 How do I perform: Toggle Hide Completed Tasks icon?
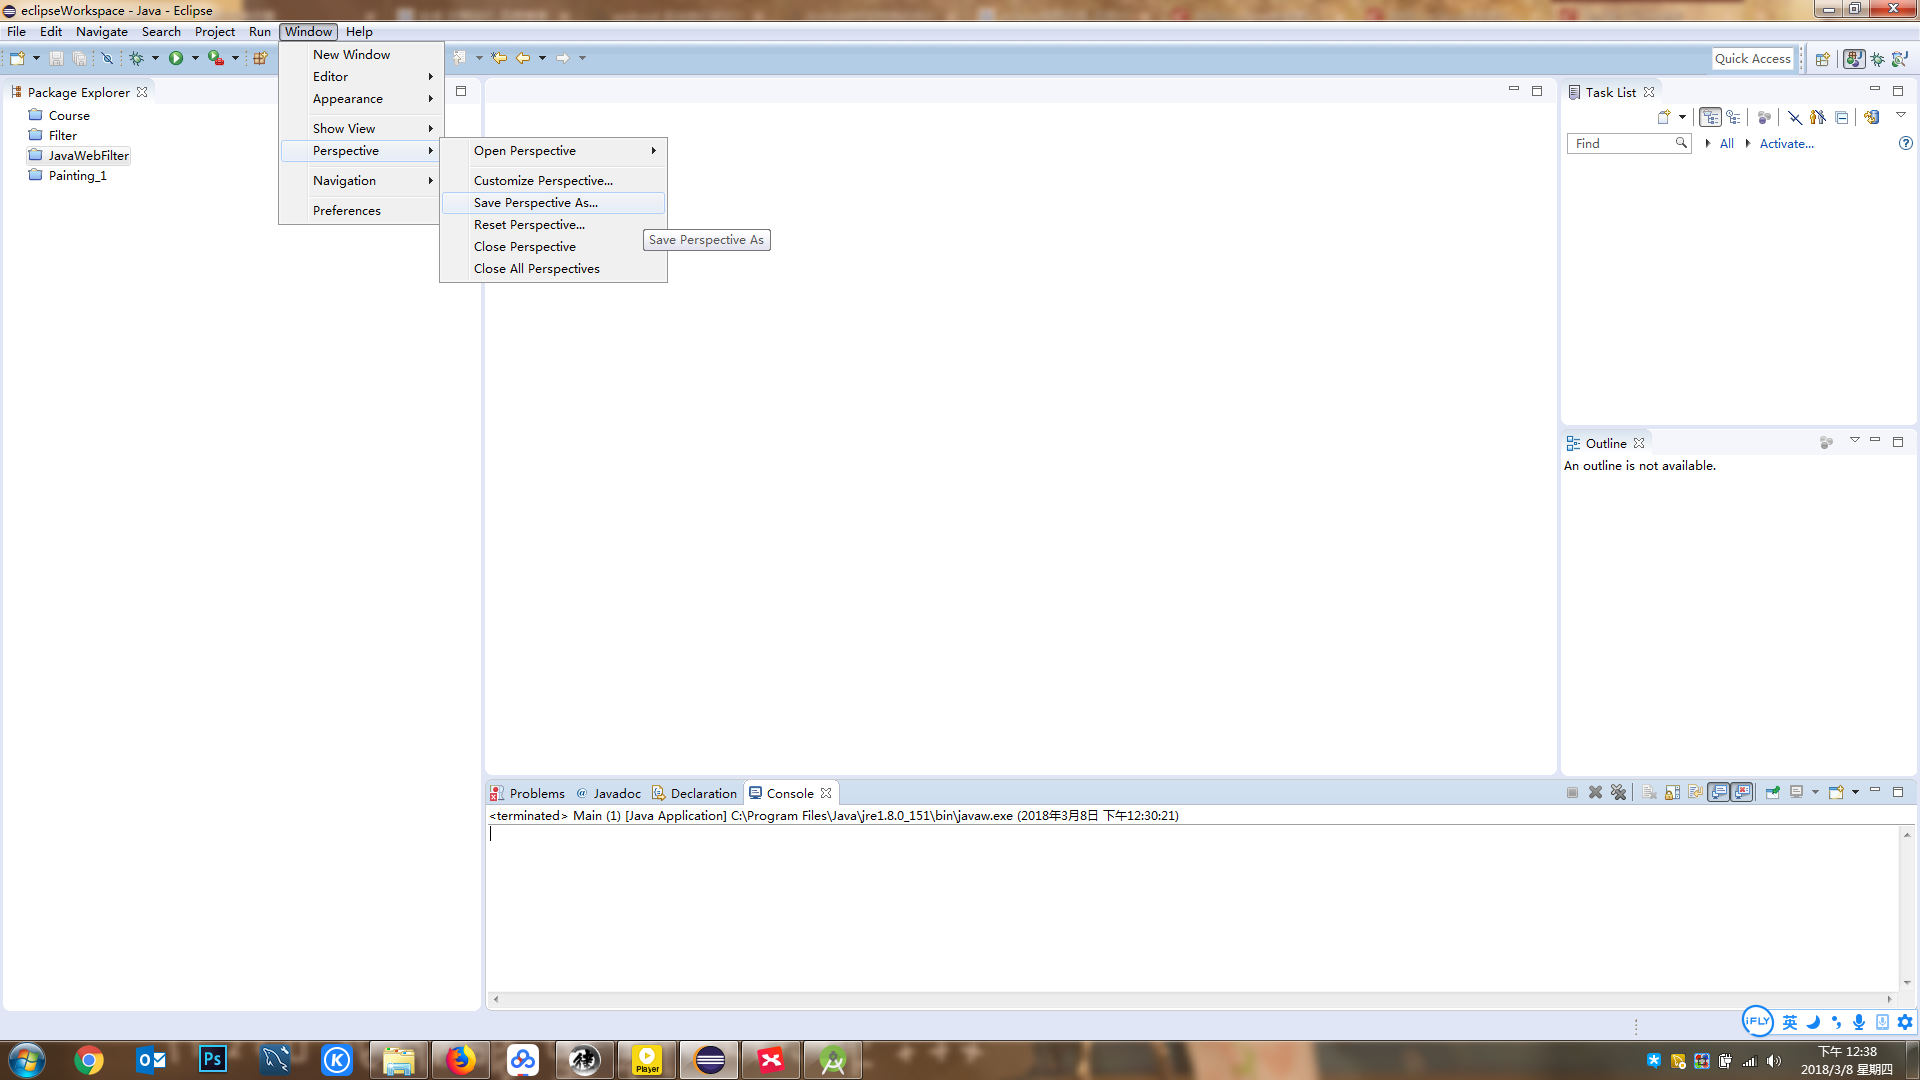click(x=1795, y=117)
